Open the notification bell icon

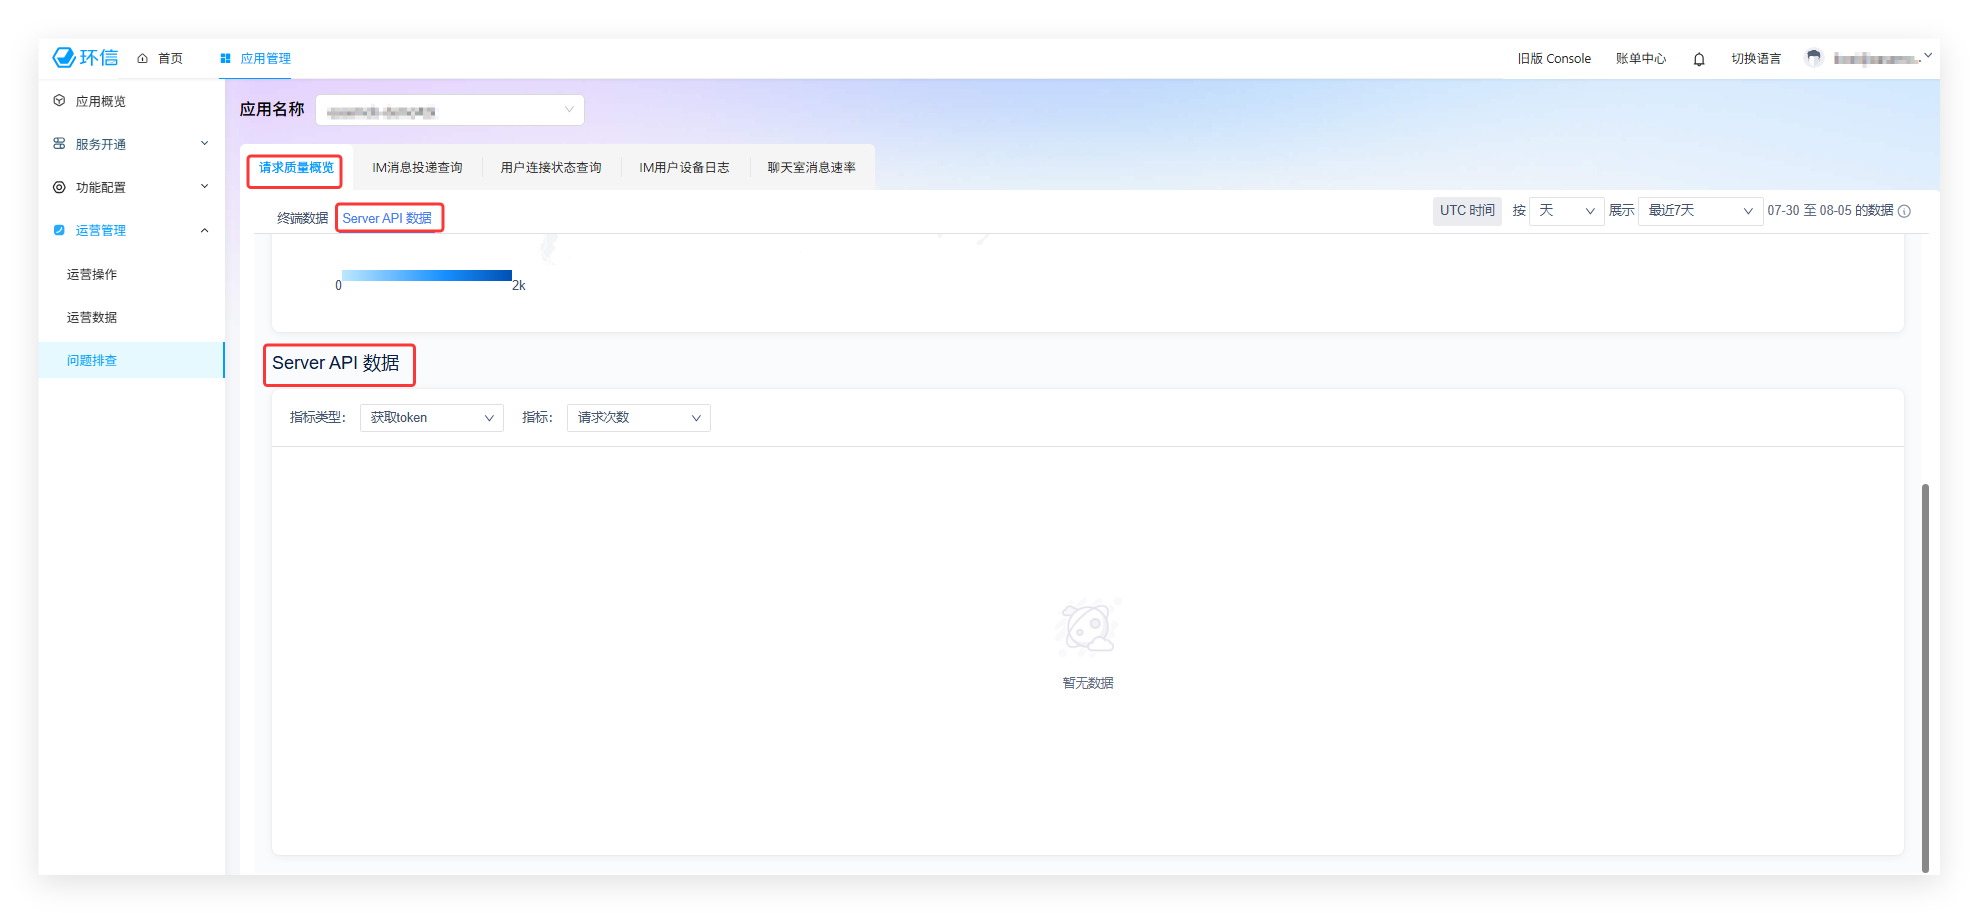[1698, 59]
